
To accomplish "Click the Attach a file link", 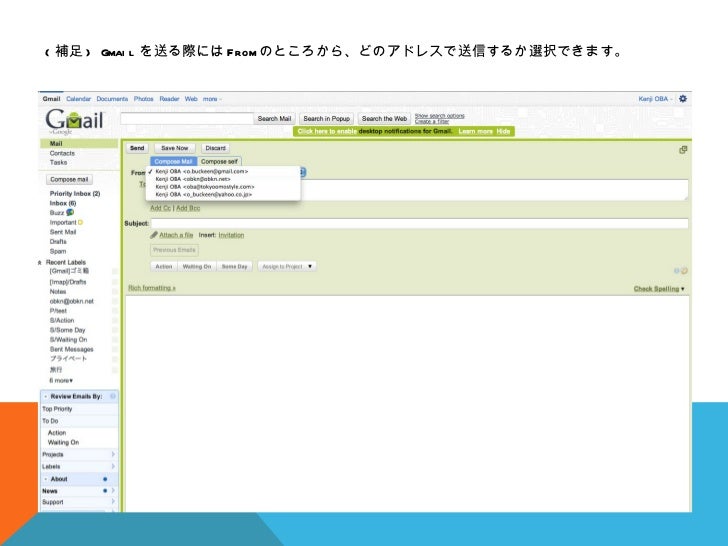I will [x=176, y=235].
